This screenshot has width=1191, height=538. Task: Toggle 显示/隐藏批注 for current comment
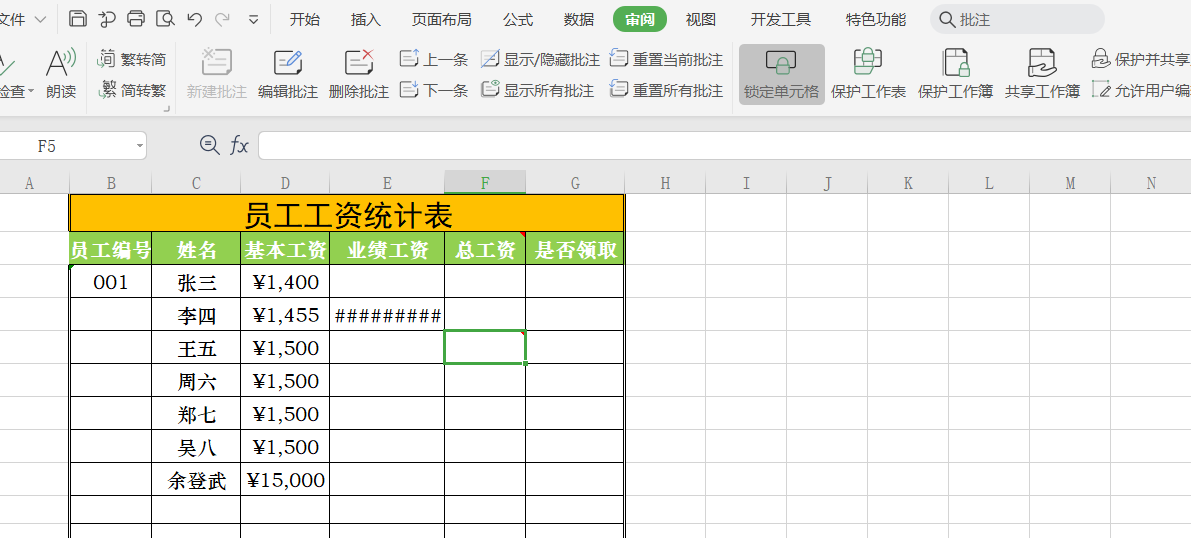(x=540, y=59)
